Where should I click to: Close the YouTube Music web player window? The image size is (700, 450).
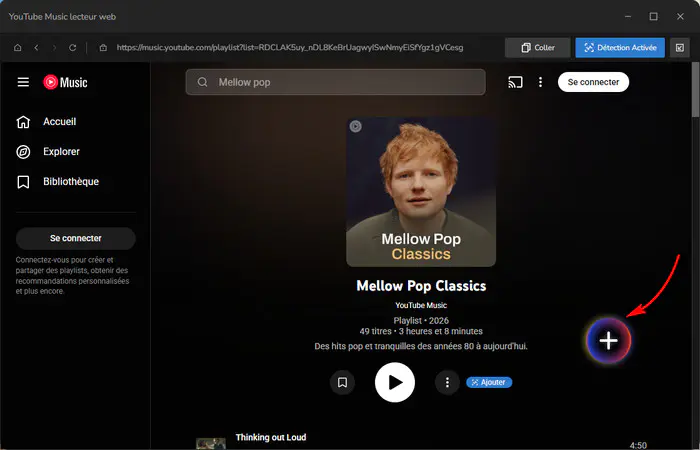680,17
